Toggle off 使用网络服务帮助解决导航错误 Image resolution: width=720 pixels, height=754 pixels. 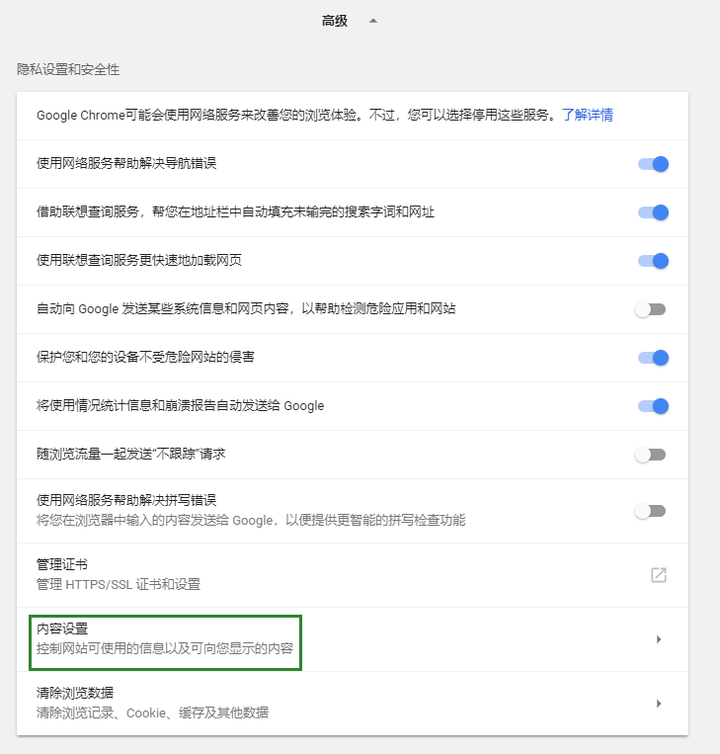(x=653, y=164)
